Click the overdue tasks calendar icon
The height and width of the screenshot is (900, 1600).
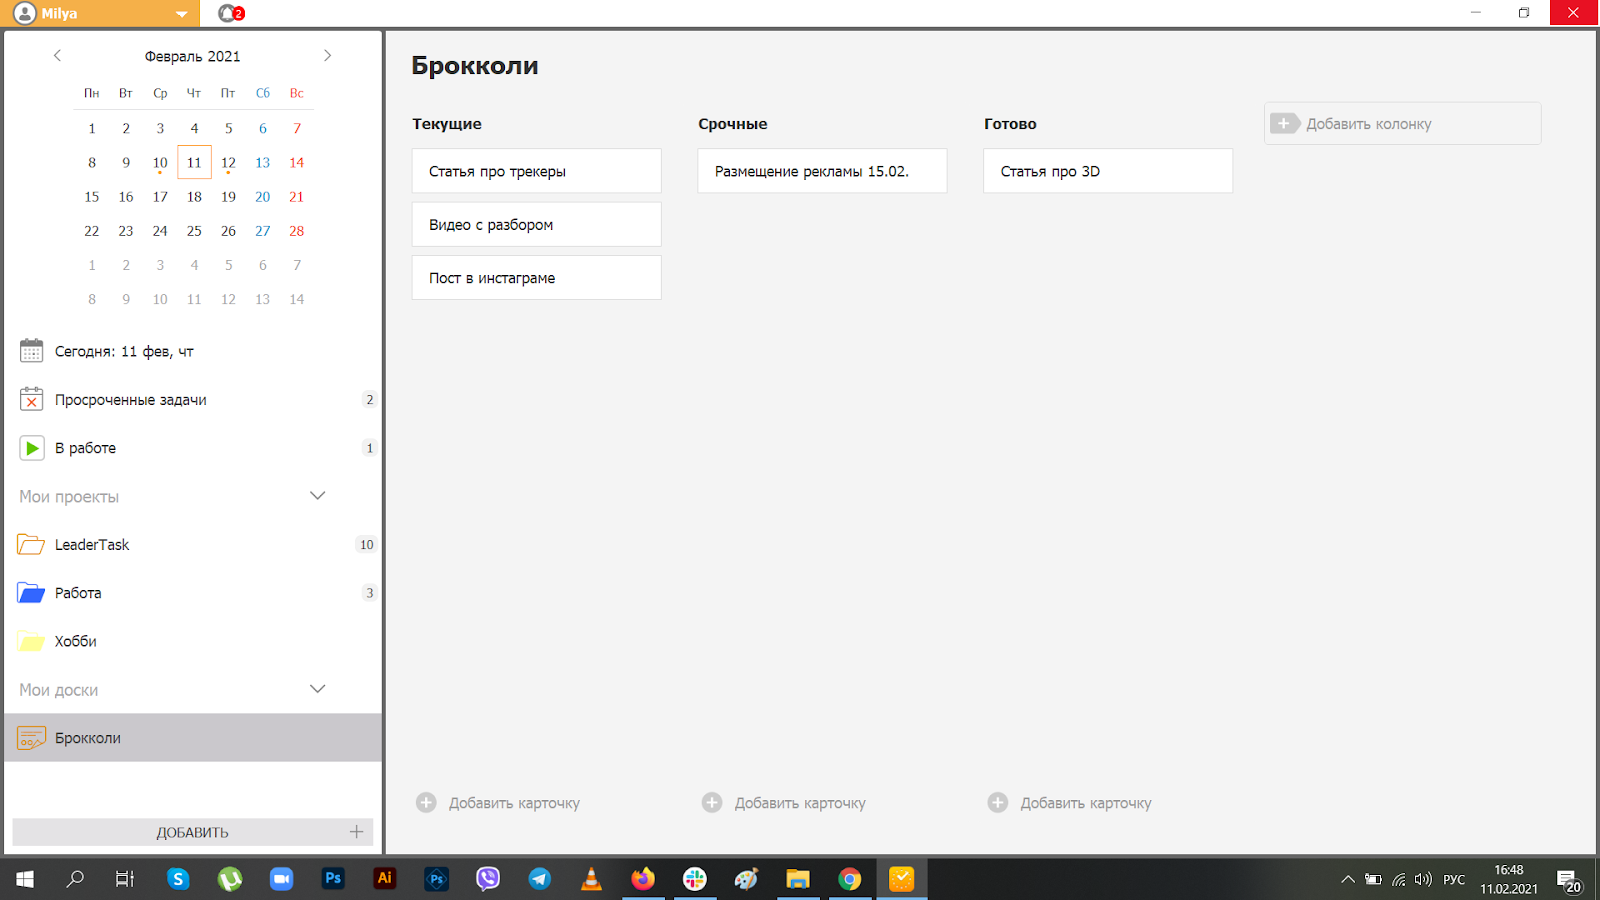tap(31, 400)
